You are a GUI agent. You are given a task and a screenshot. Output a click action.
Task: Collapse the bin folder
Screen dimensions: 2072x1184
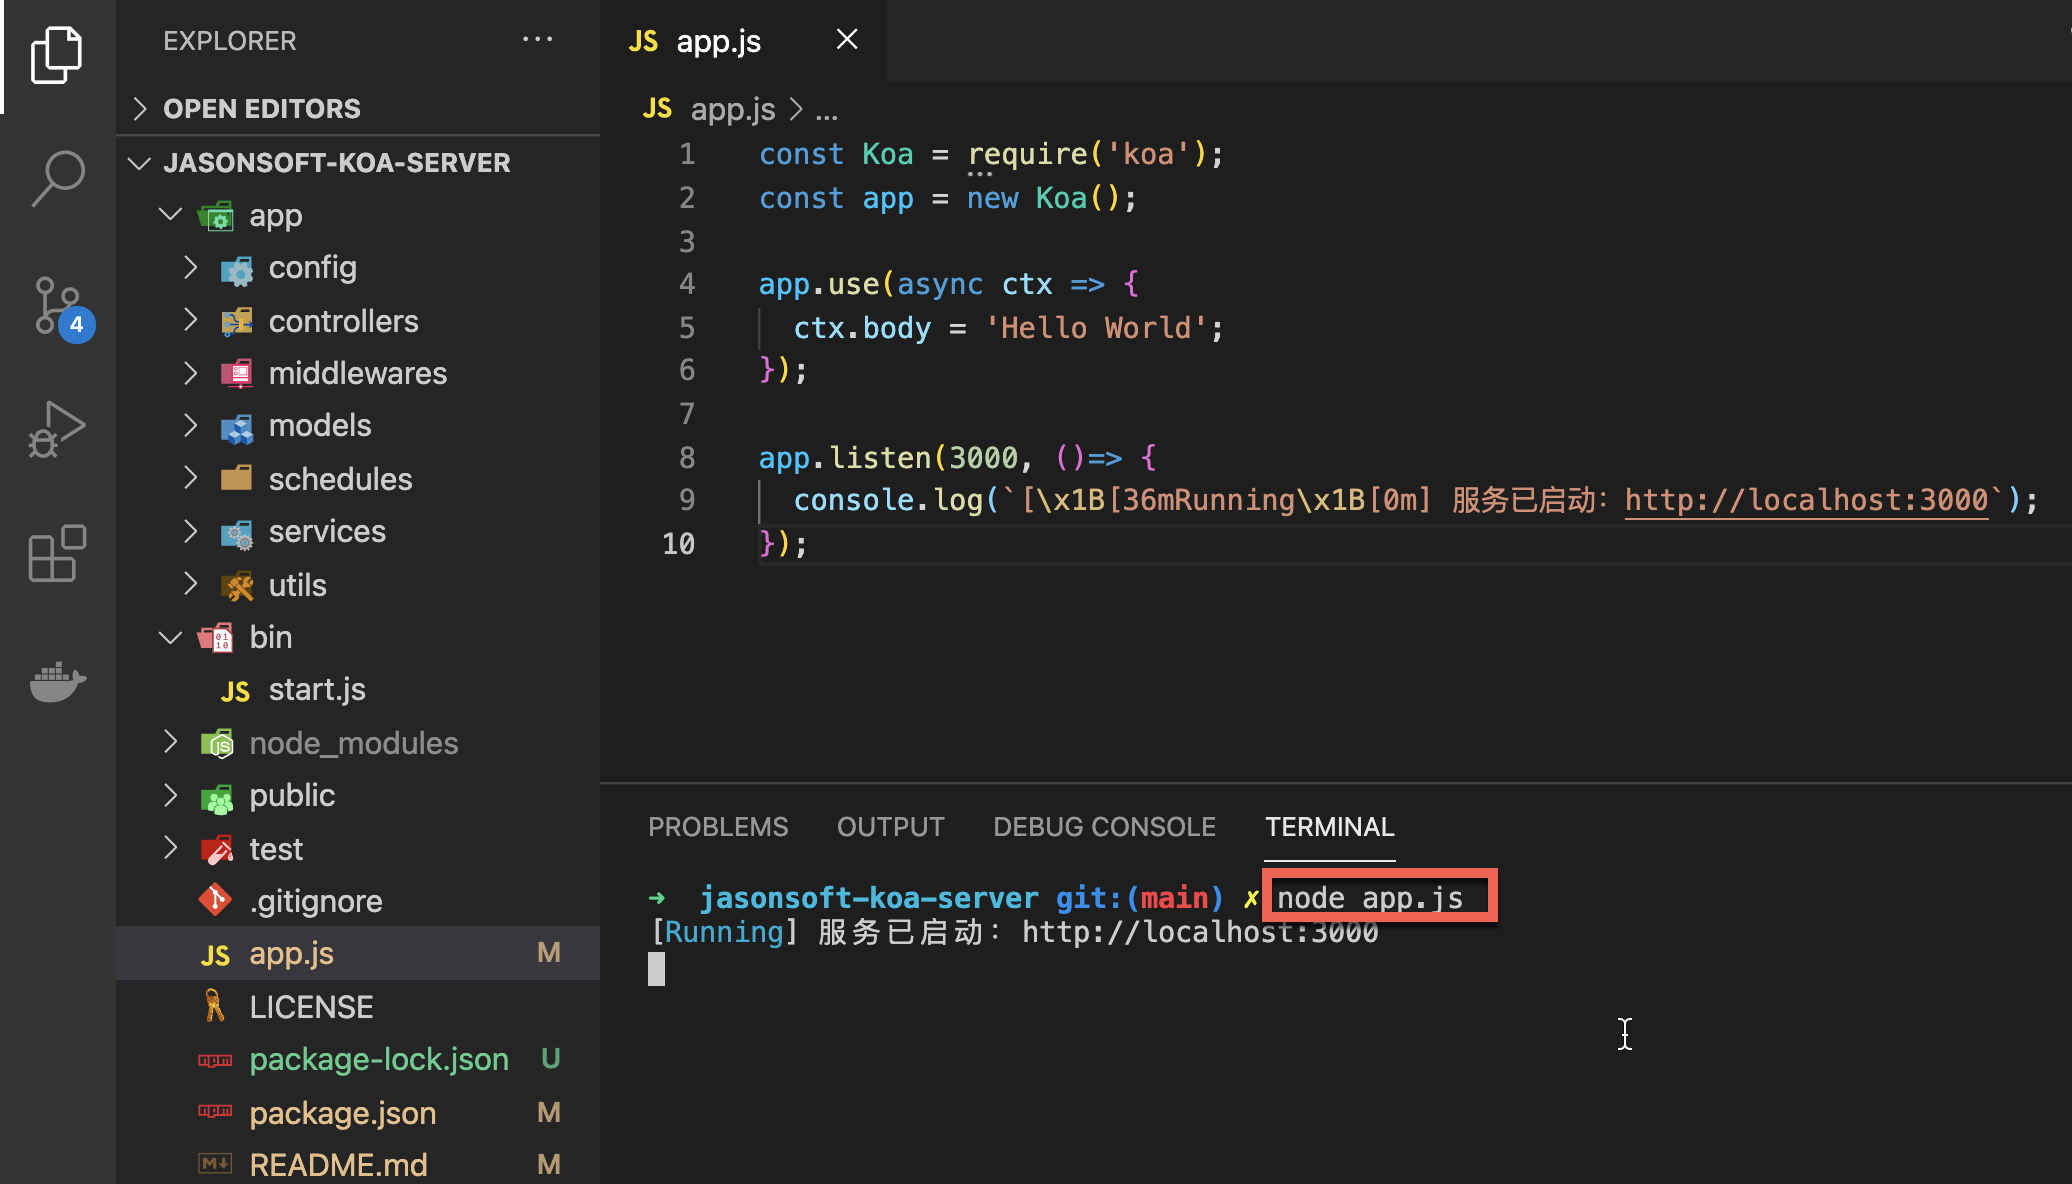pos(270,637)
